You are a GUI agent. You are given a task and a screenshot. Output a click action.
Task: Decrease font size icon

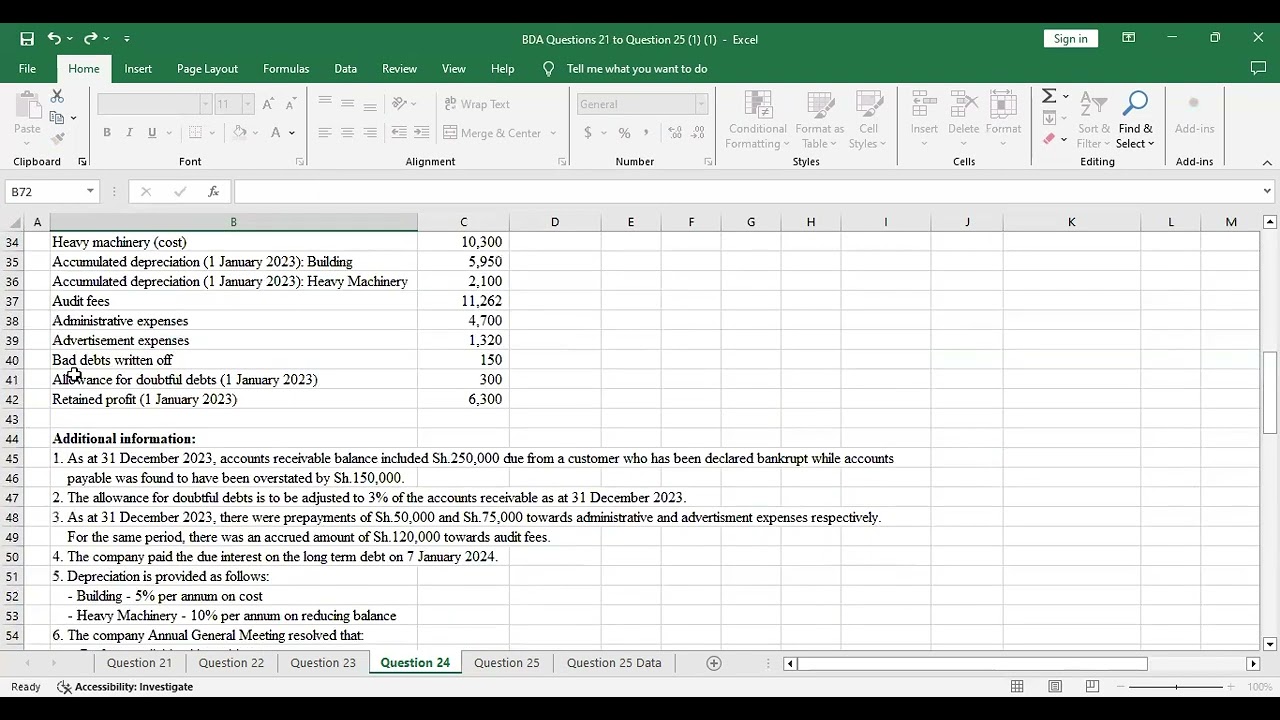click(290, 104)
